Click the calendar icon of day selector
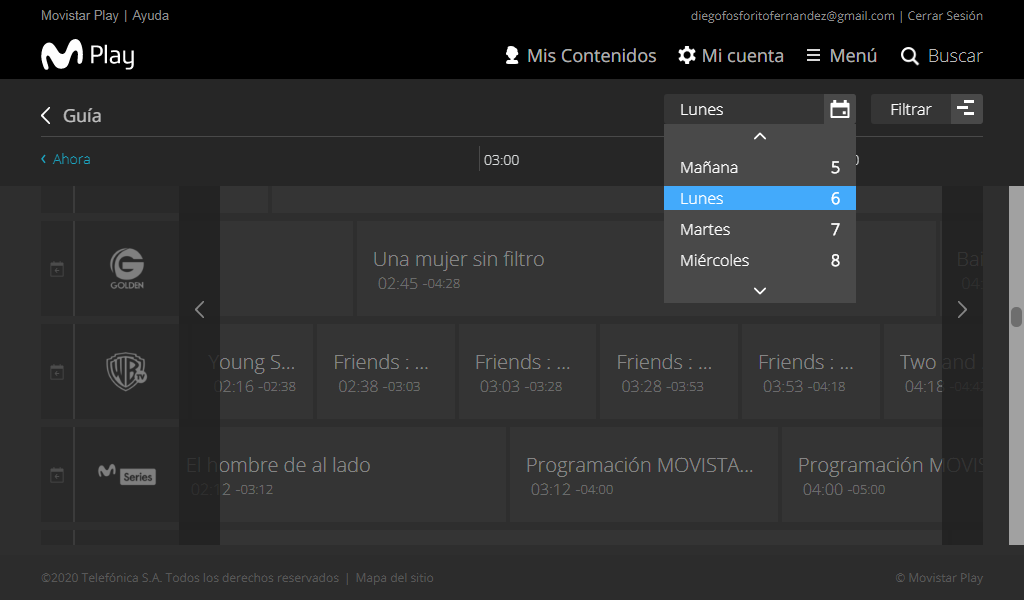The image size is (1024, 600). pos(840,109)
